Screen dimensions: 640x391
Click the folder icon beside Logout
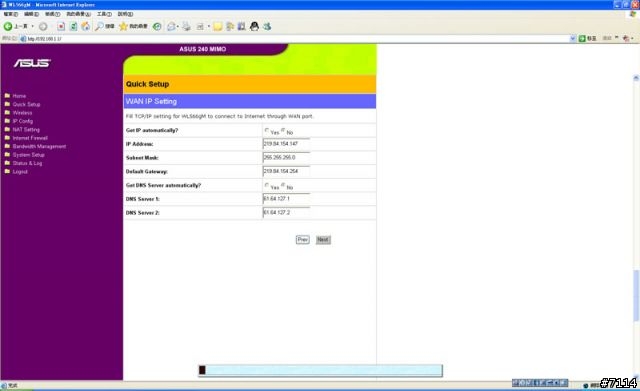point(7,171)
